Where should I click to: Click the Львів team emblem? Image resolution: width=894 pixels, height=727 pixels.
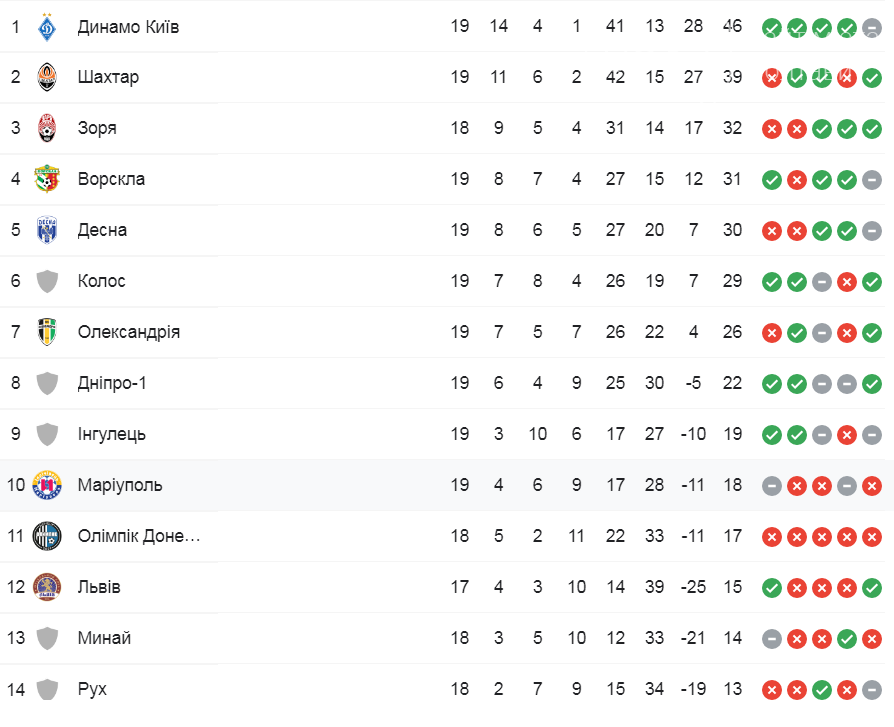(47, 587)
